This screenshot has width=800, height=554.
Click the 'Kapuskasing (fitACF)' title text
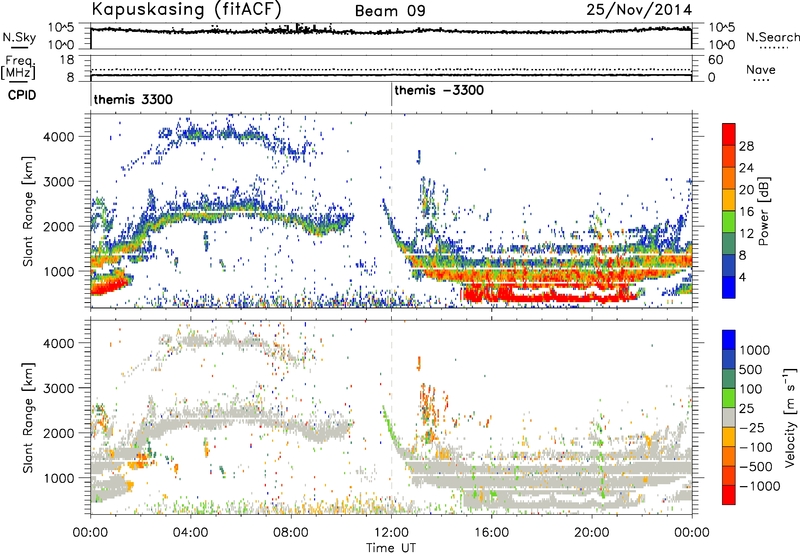(186, 9)
